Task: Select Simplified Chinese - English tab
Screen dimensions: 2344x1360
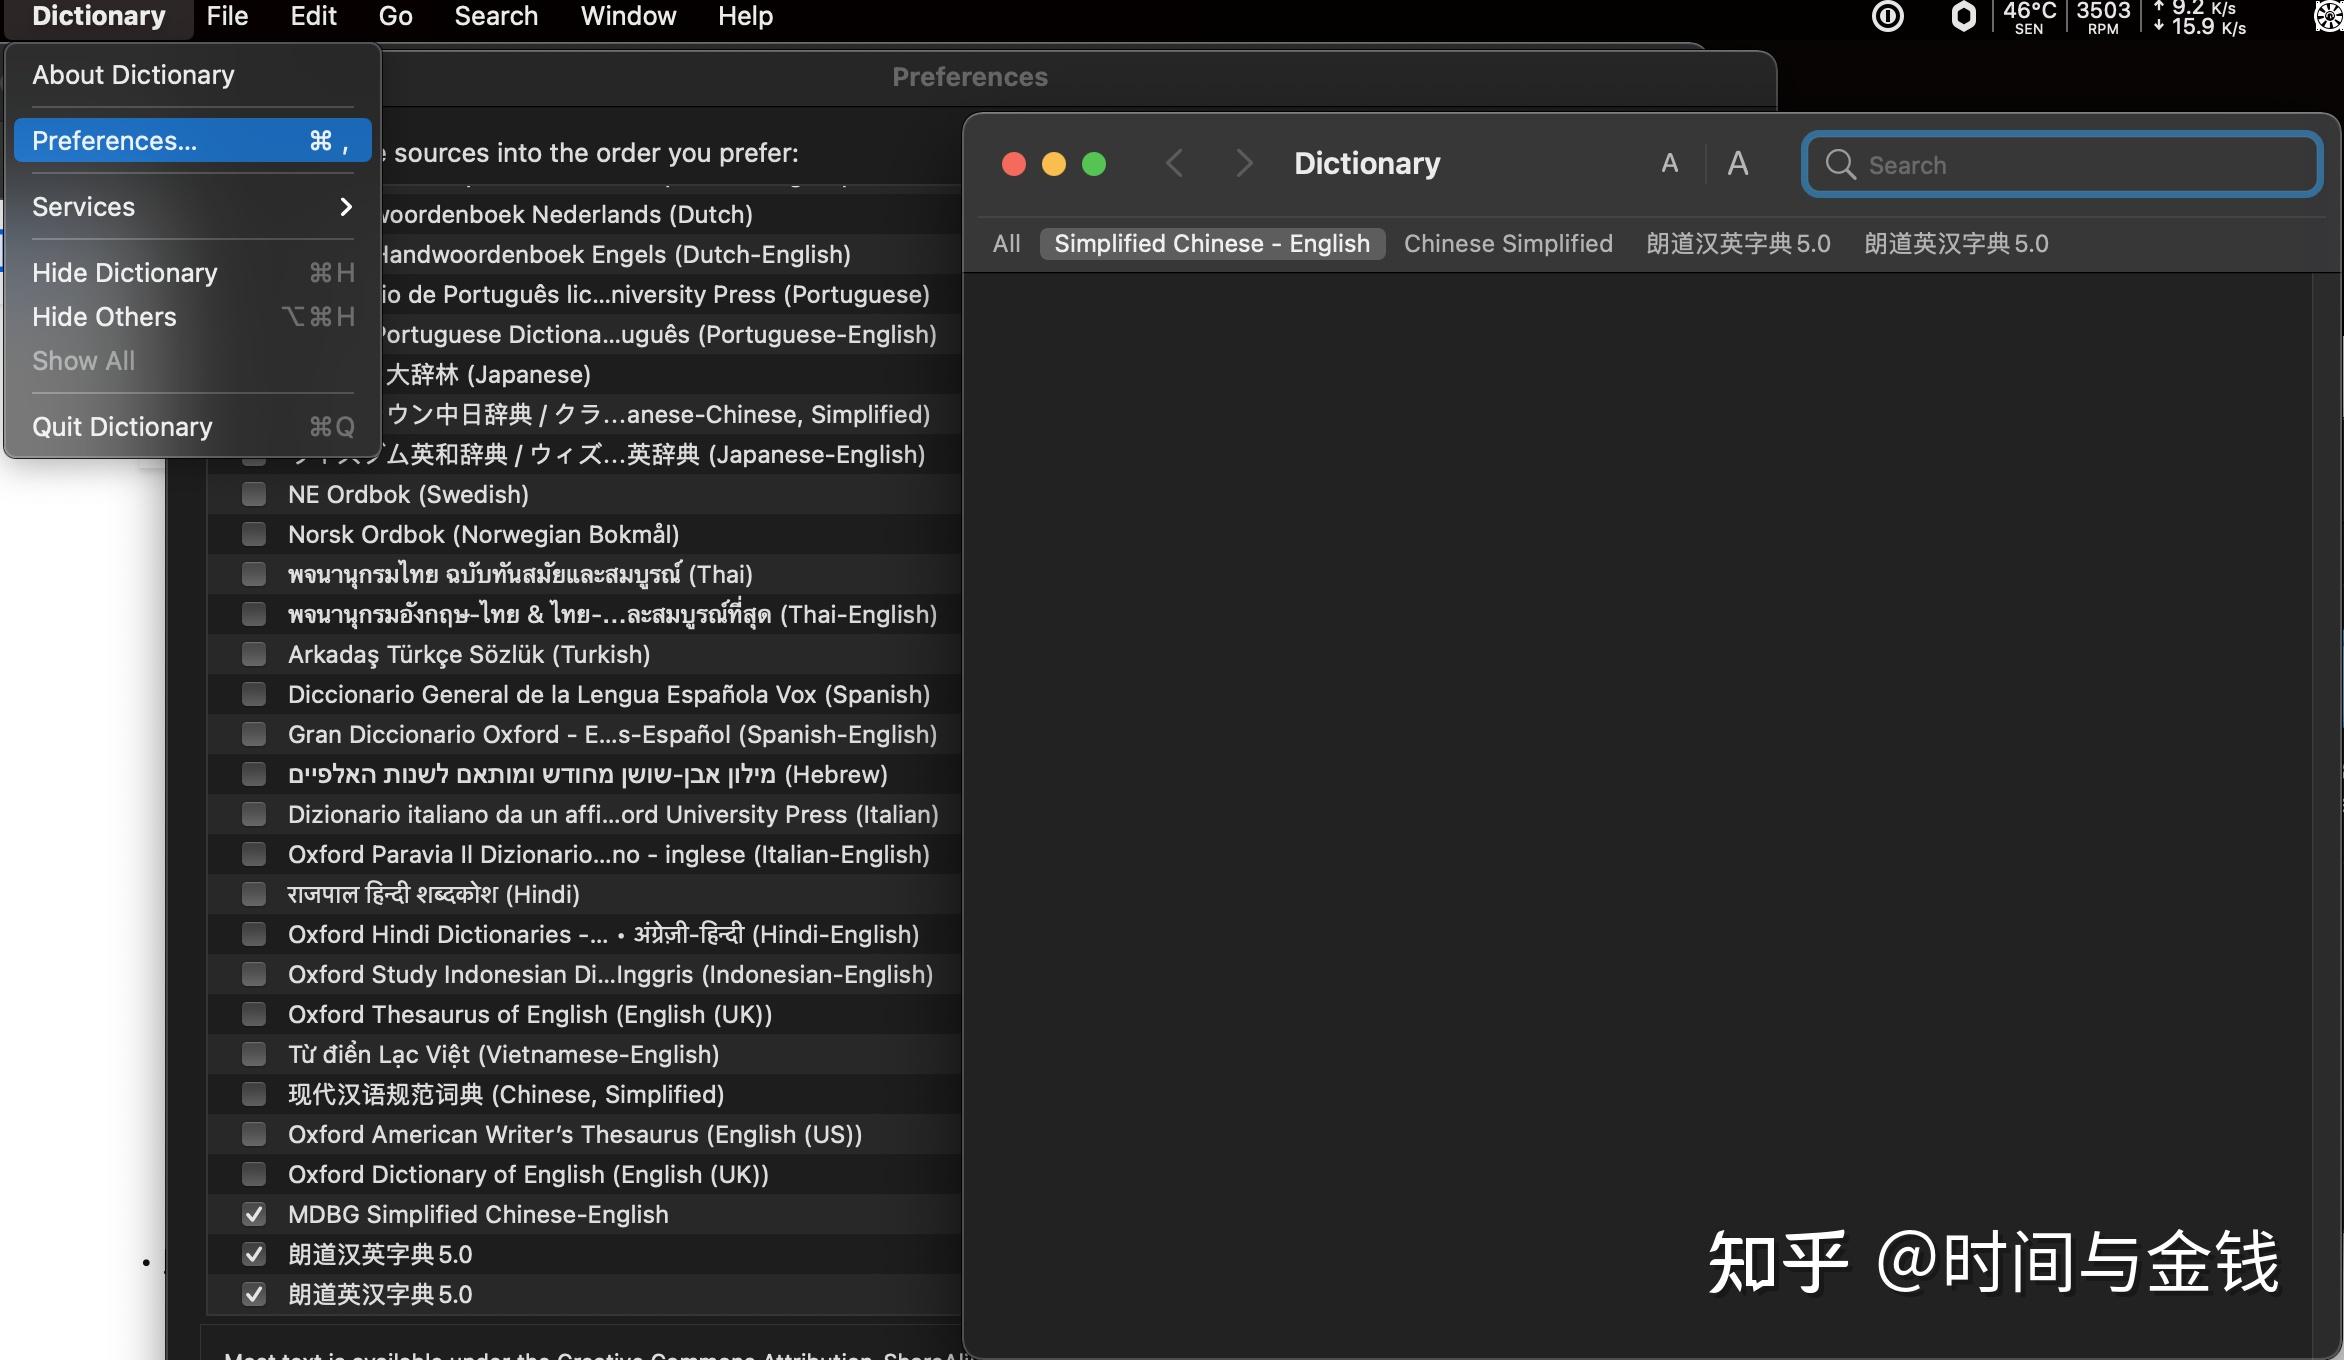Action: (1212, 244)
